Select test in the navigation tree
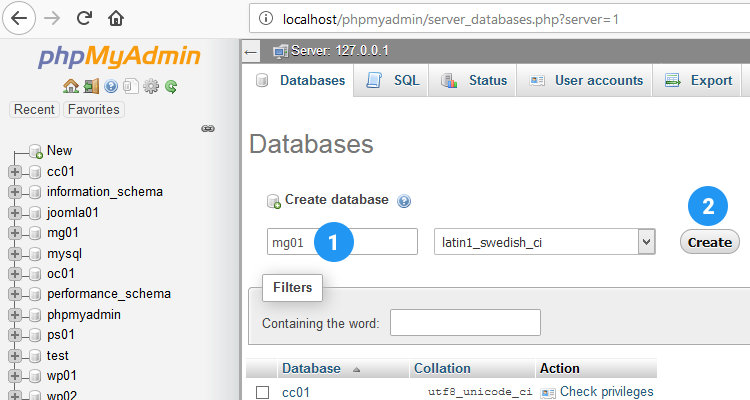The width and height of the screenshot is (750, 400). [x=57, y=356]
